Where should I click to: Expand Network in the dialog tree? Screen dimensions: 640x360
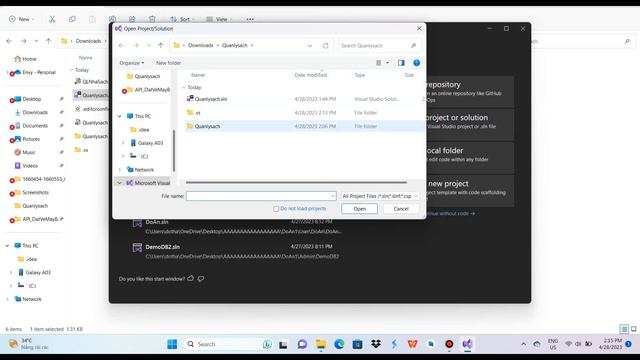(120, 169)
